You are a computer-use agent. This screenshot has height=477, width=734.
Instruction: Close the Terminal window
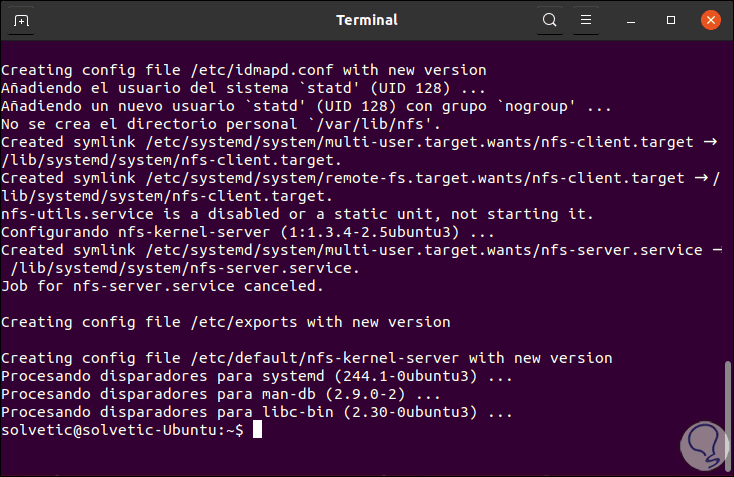tap(709, 20)
